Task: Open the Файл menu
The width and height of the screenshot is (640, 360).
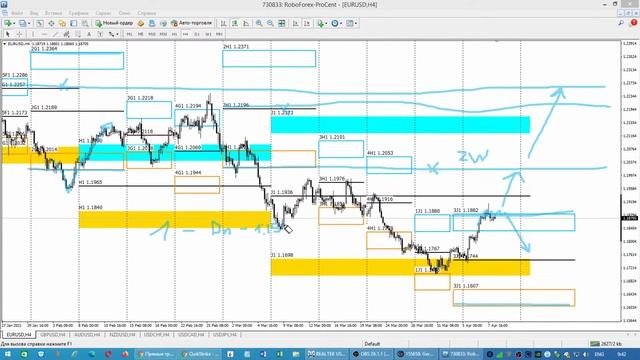Action: tap(17, 13)
